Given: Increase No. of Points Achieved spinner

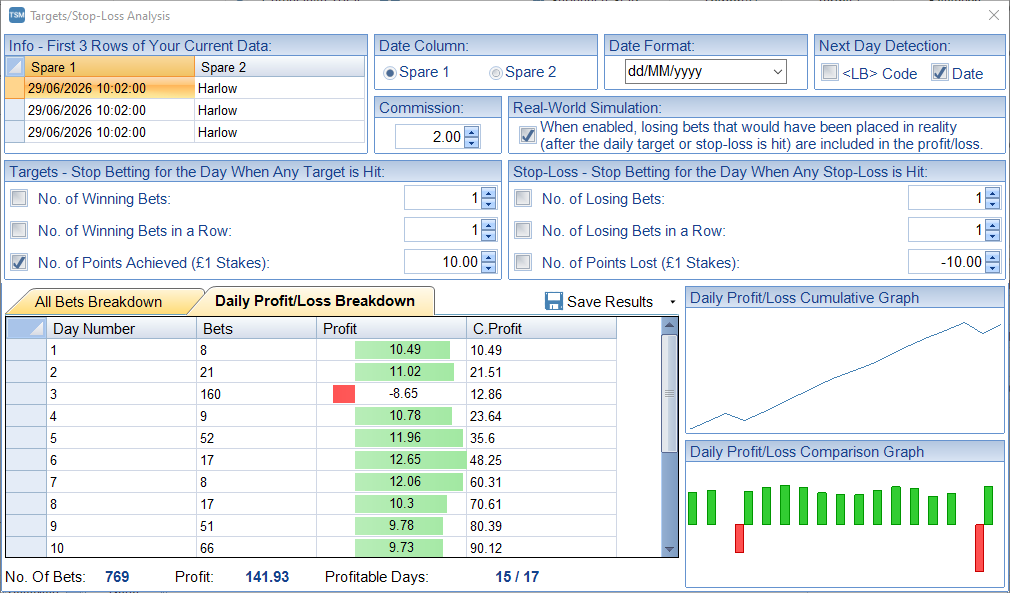Looking at the screenshot, I should click(488, 256).
